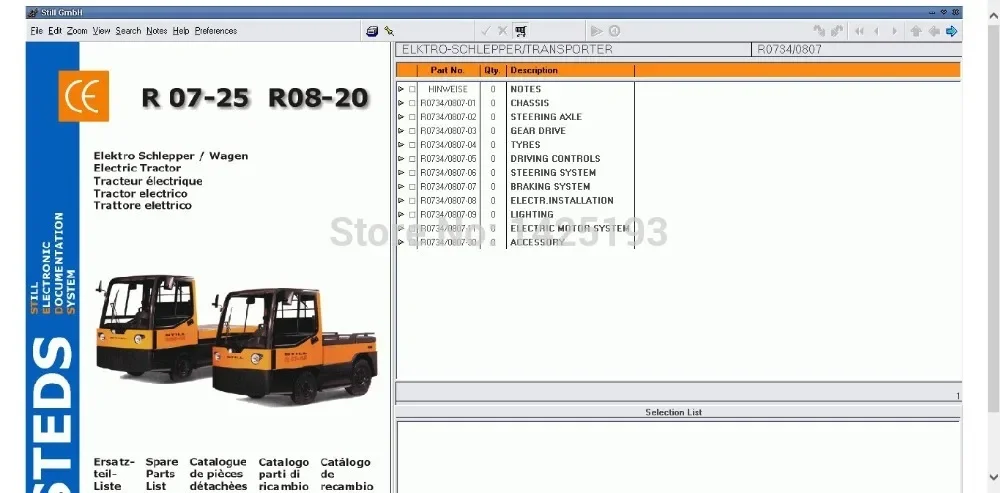Click the grayed checkmark confirm icon
Viewport: 1000px width, 493px height.
point(486,31)
